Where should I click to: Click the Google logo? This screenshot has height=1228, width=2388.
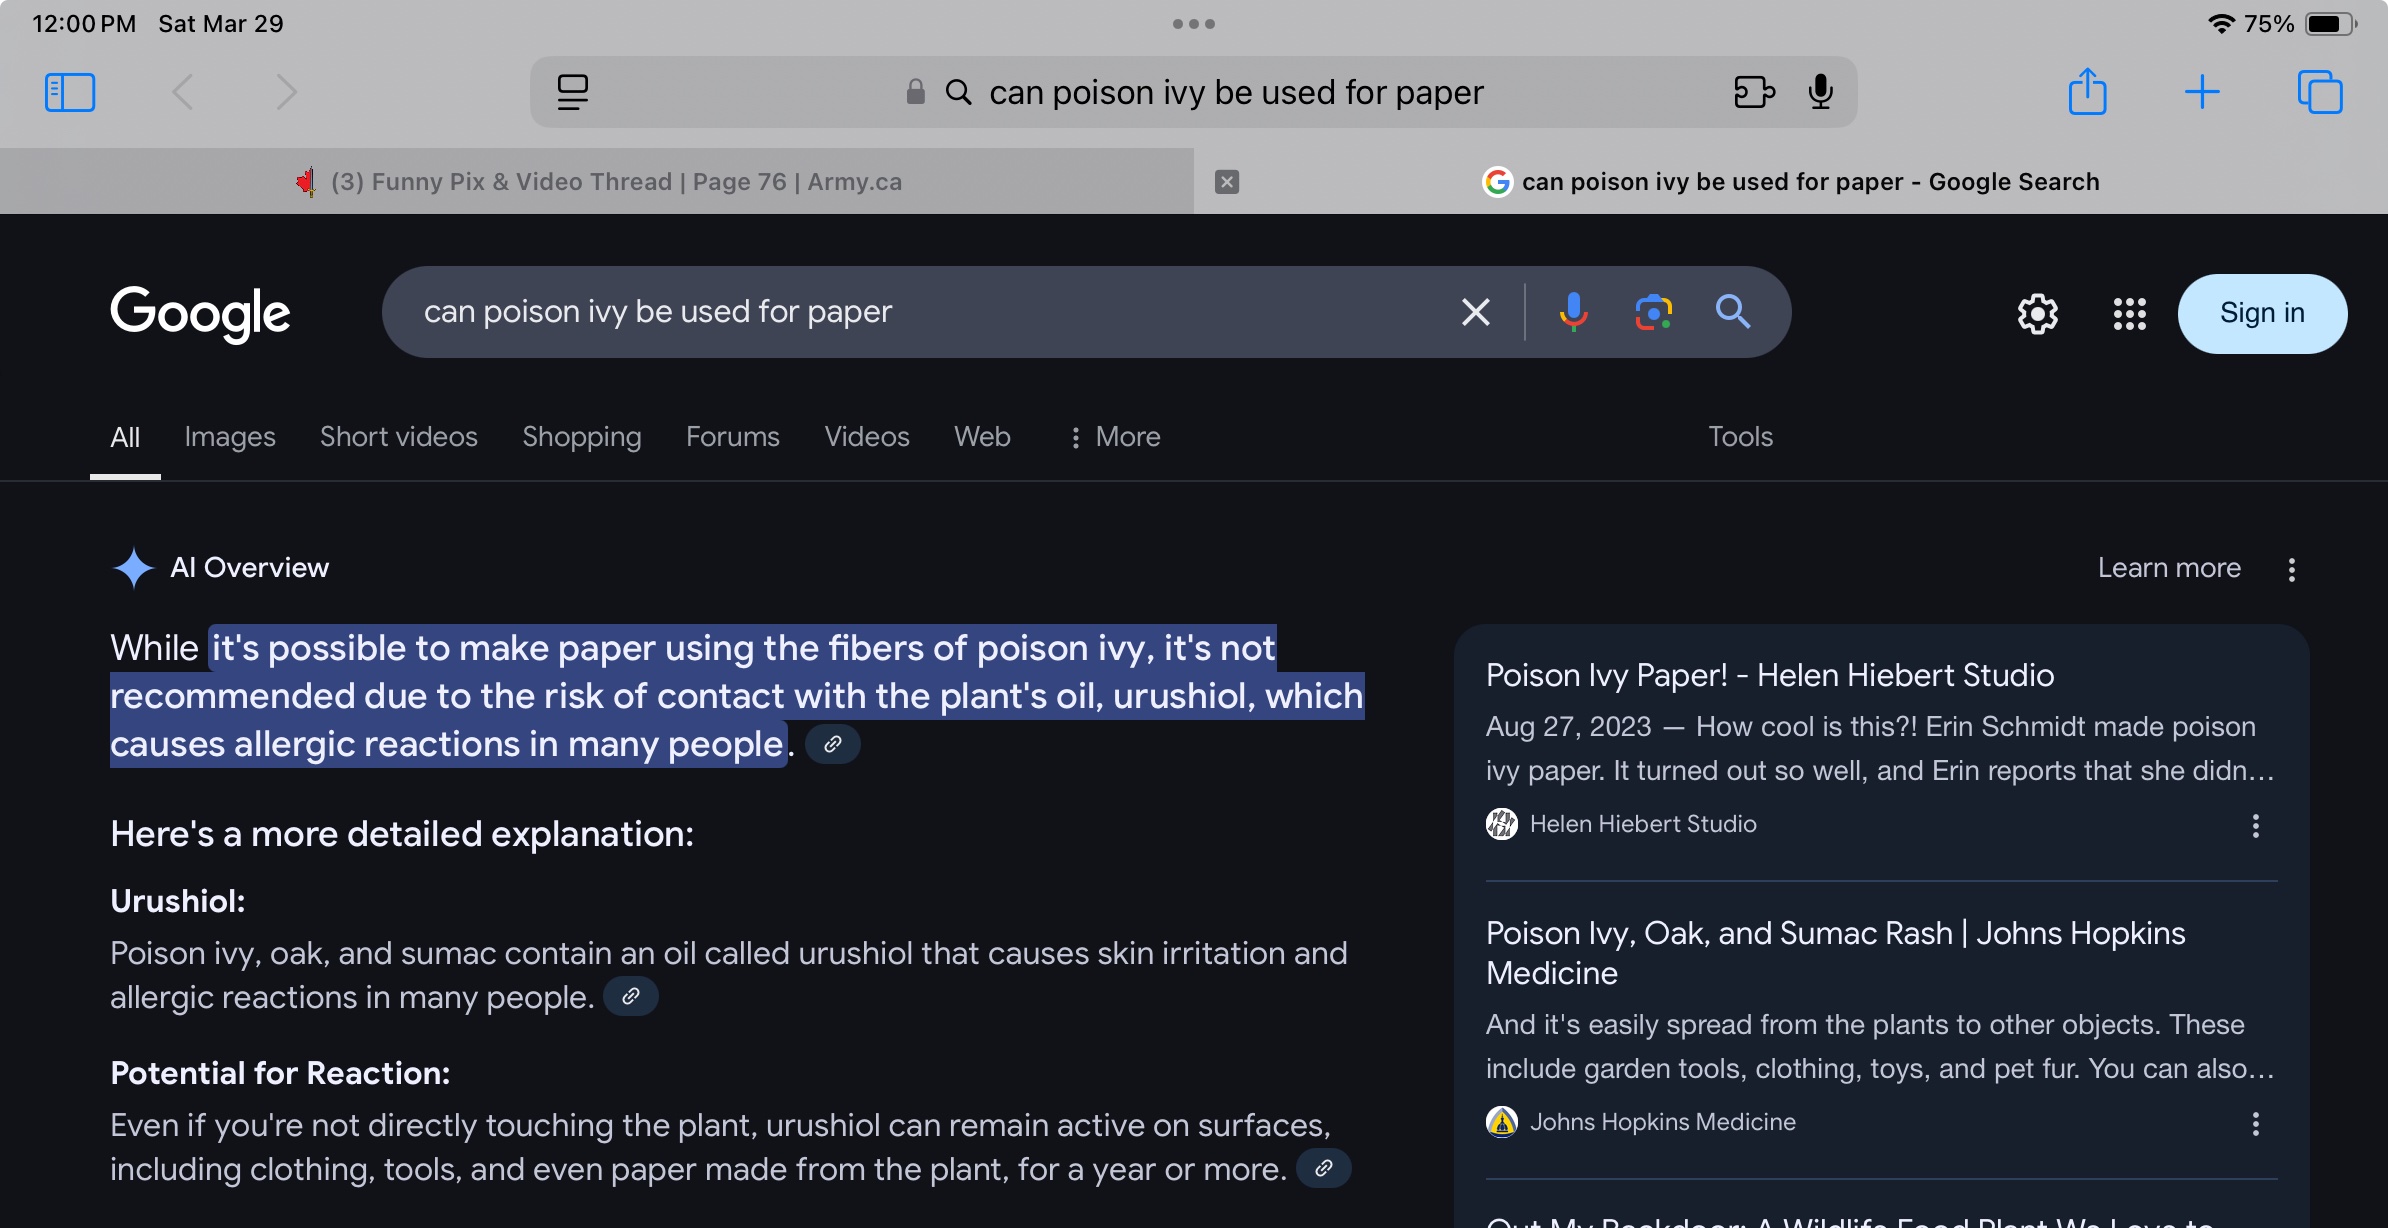coord(200,313)
